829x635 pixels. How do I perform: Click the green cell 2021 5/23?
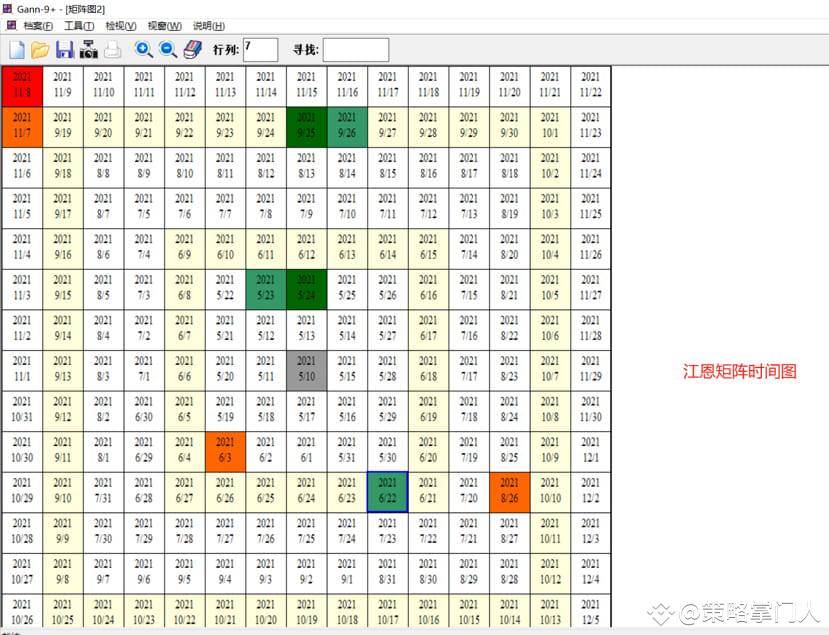266,290
